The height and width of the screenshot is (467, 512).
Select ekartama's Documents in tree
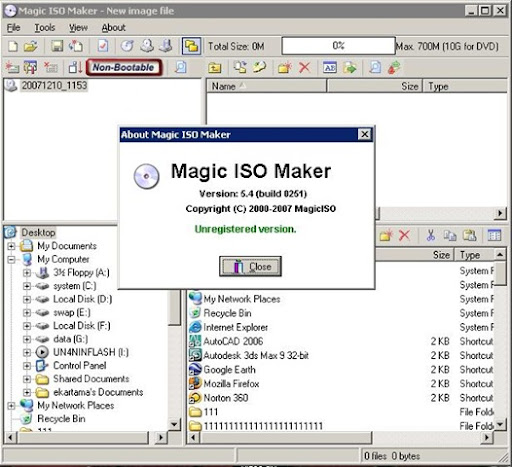coord(98,392)
